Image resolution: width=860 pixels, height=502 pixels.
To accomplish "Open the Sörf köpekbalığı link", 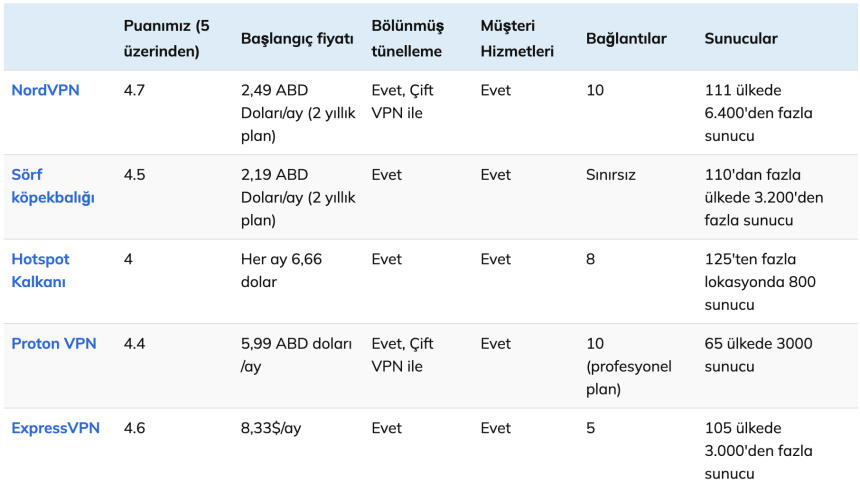I will pyautogui.click(x=52, y=186).
